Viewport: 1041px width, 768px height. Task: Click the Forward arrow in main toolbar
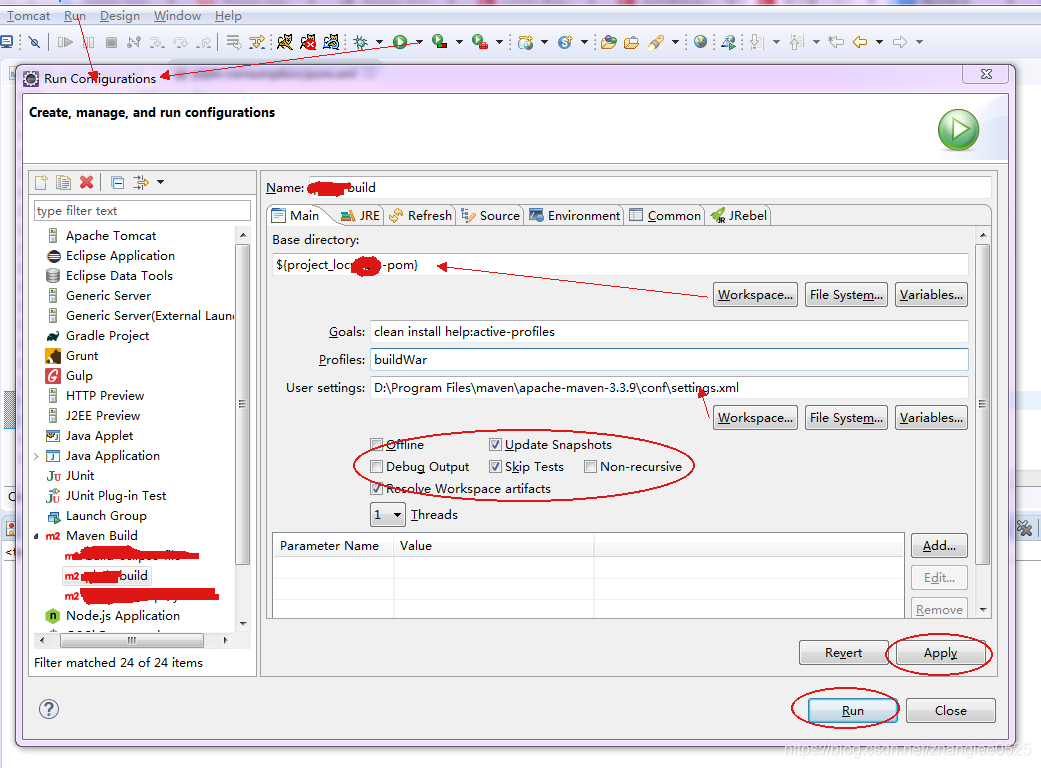tap(900, 42)
